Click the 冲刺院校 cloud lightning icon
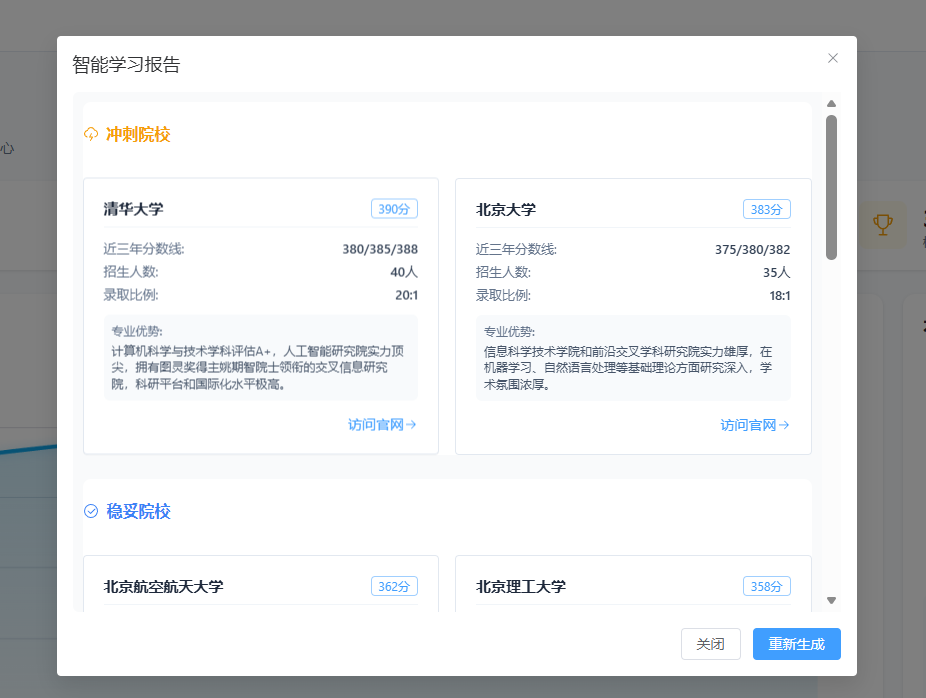 91,134
